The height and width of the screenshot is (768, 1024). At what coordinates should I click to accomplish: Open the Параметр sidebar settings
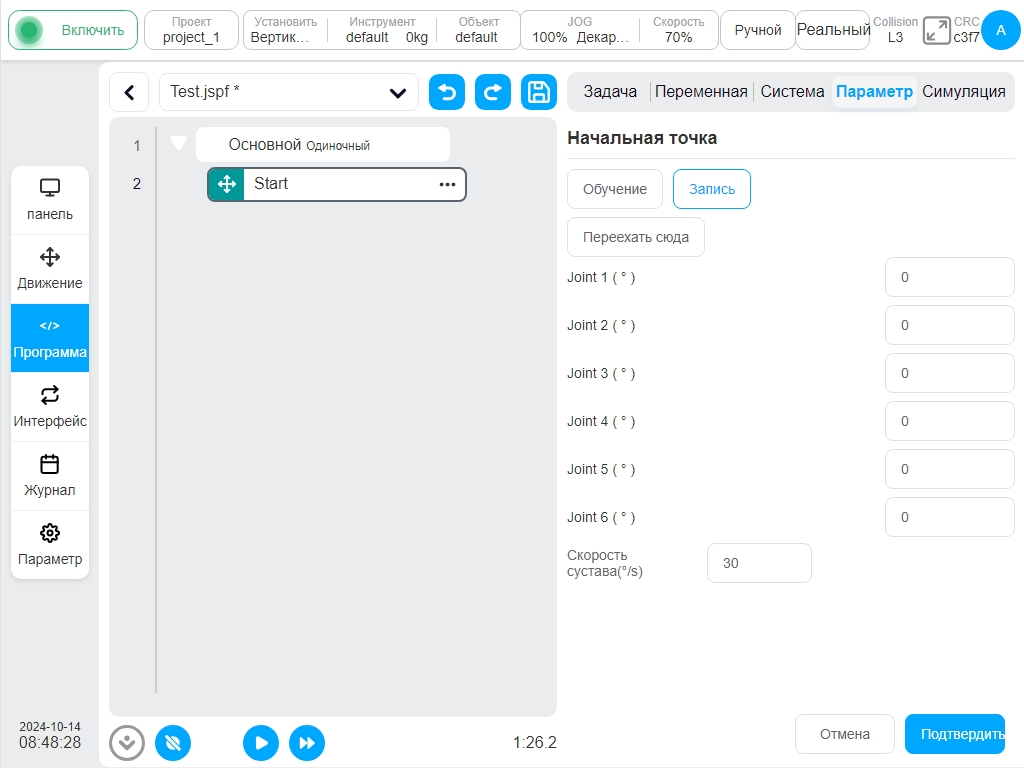(x=50, y=545)
